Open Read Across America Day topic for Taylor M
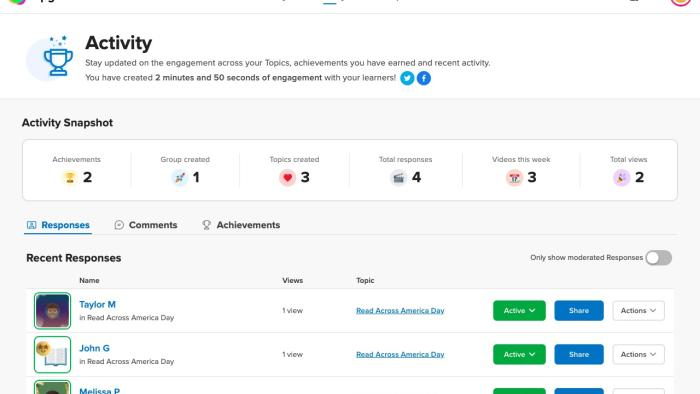Screen dimensions: 700x394 pyautogui.click(x=400, y=311)
